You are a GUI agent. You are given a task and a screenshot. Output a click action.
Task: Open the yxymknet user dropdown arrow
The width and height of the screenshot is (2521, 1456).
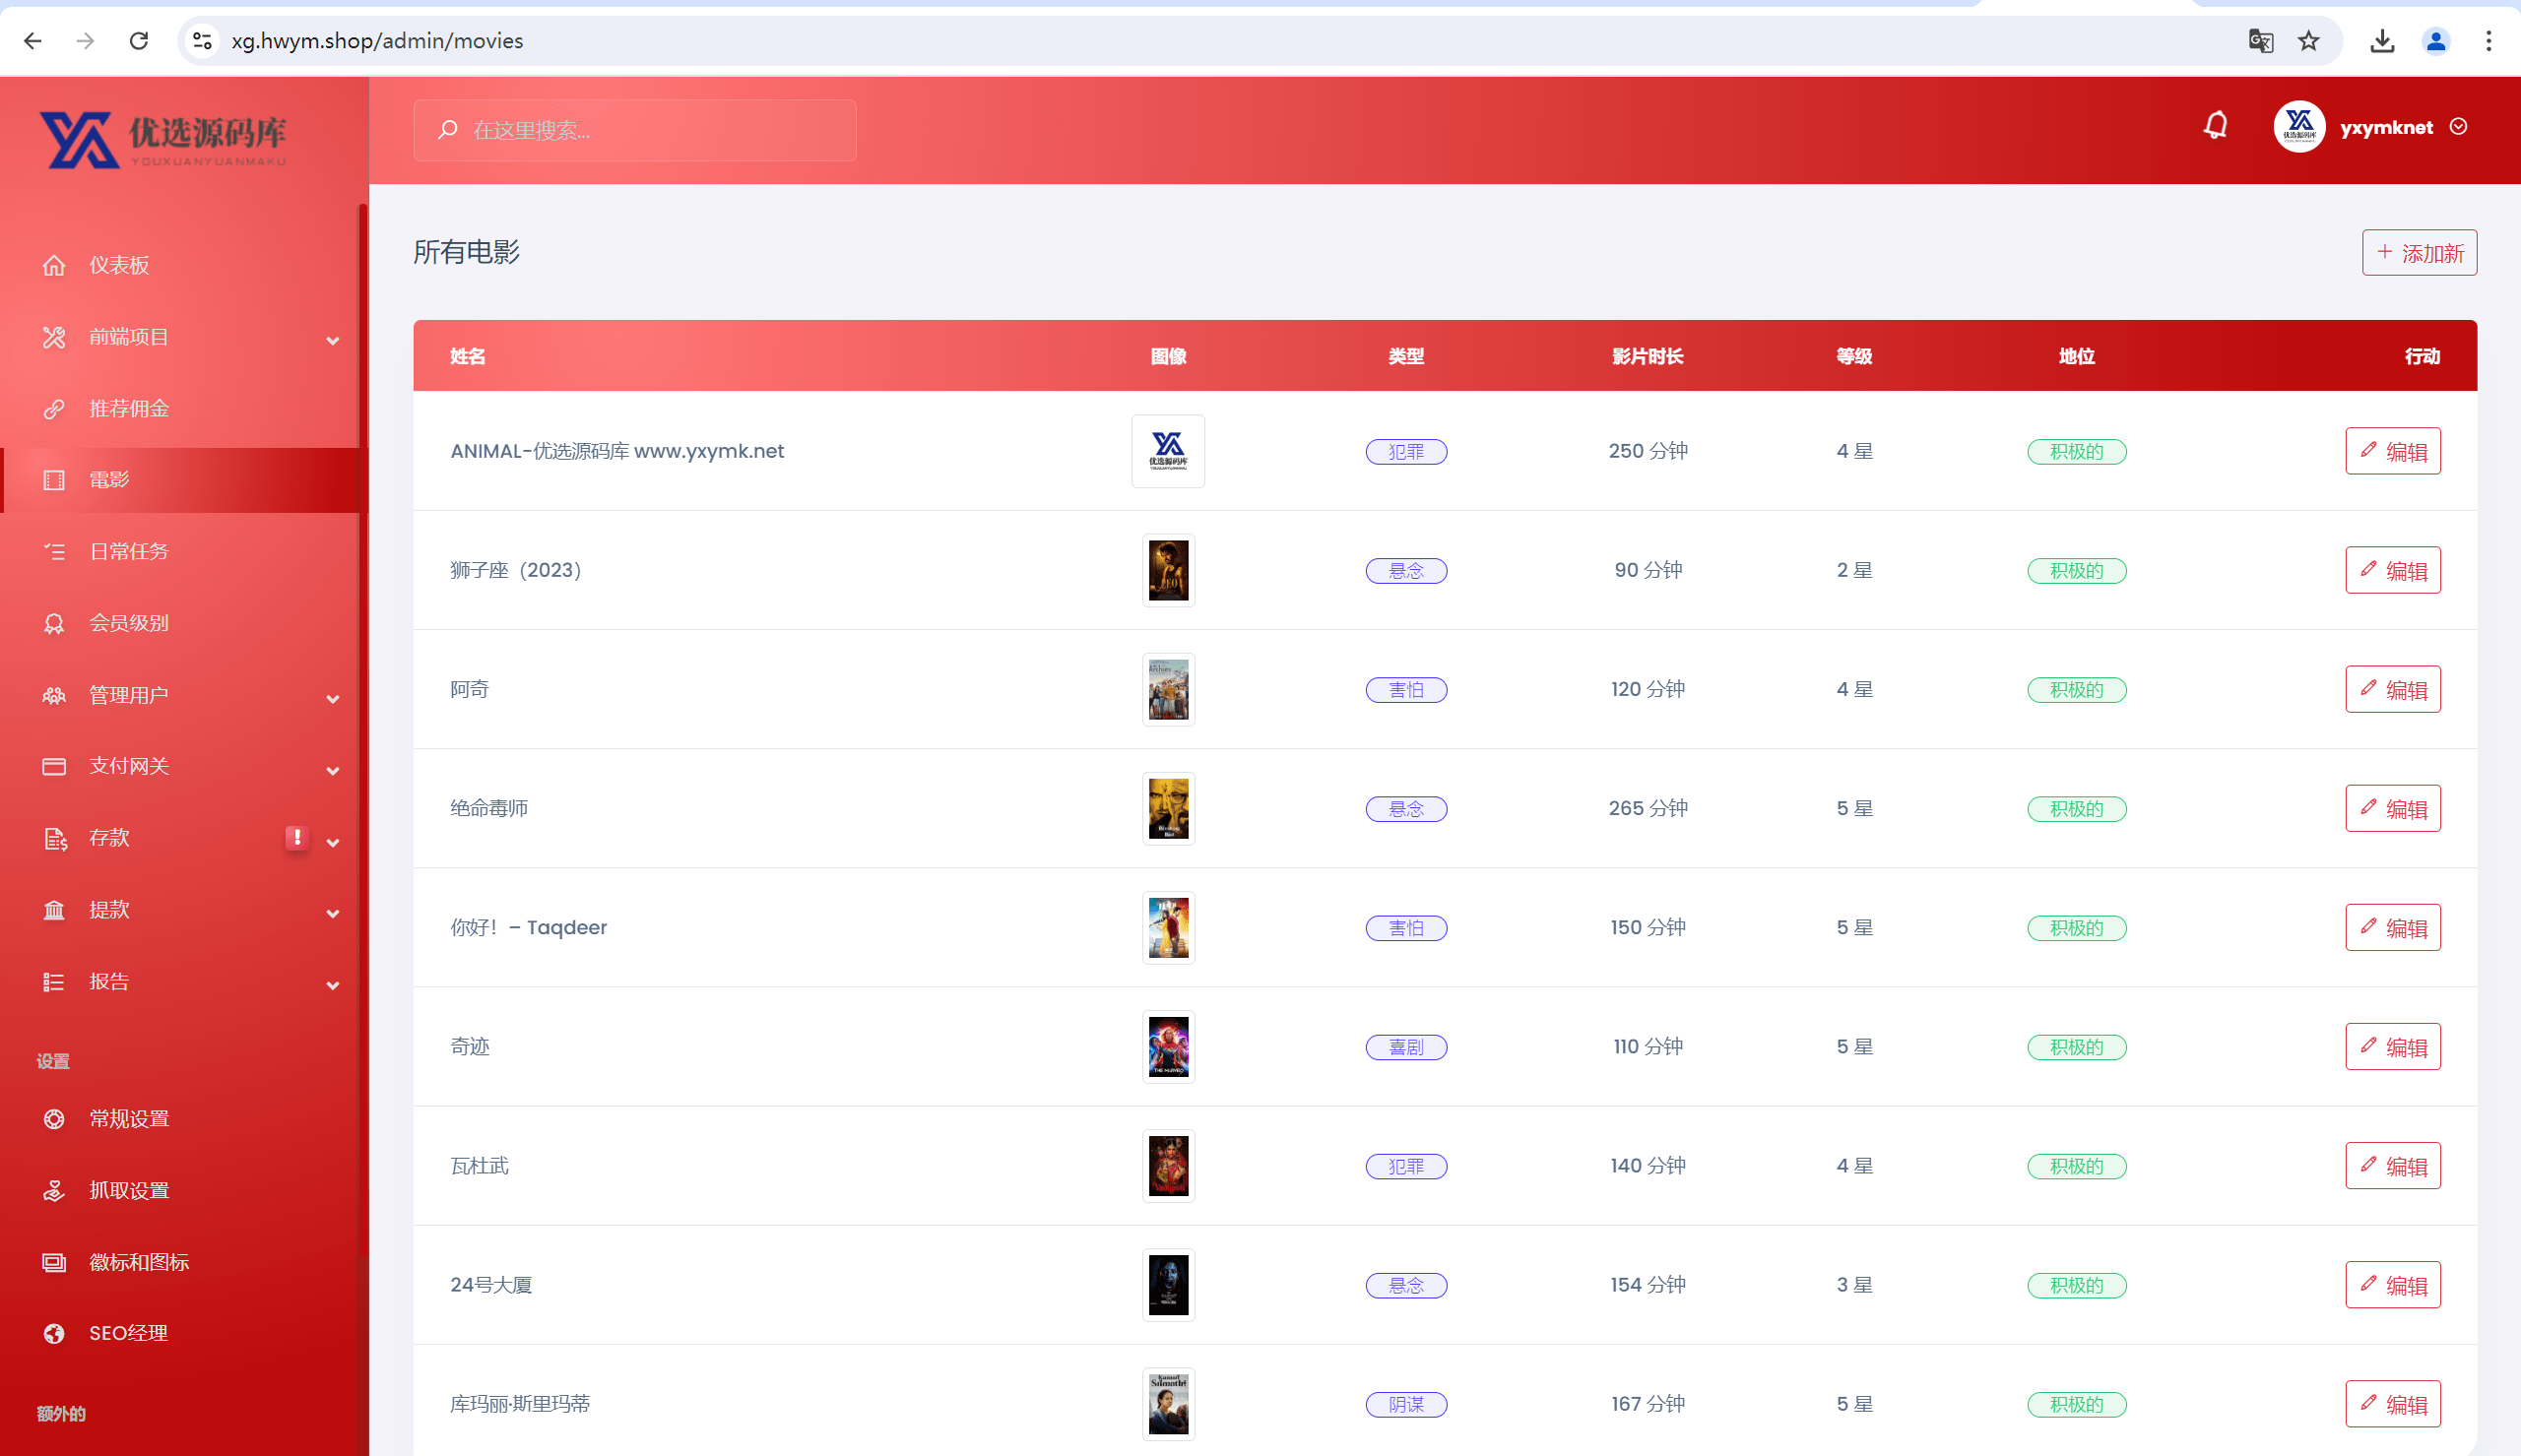click(x=2459, y=127)
